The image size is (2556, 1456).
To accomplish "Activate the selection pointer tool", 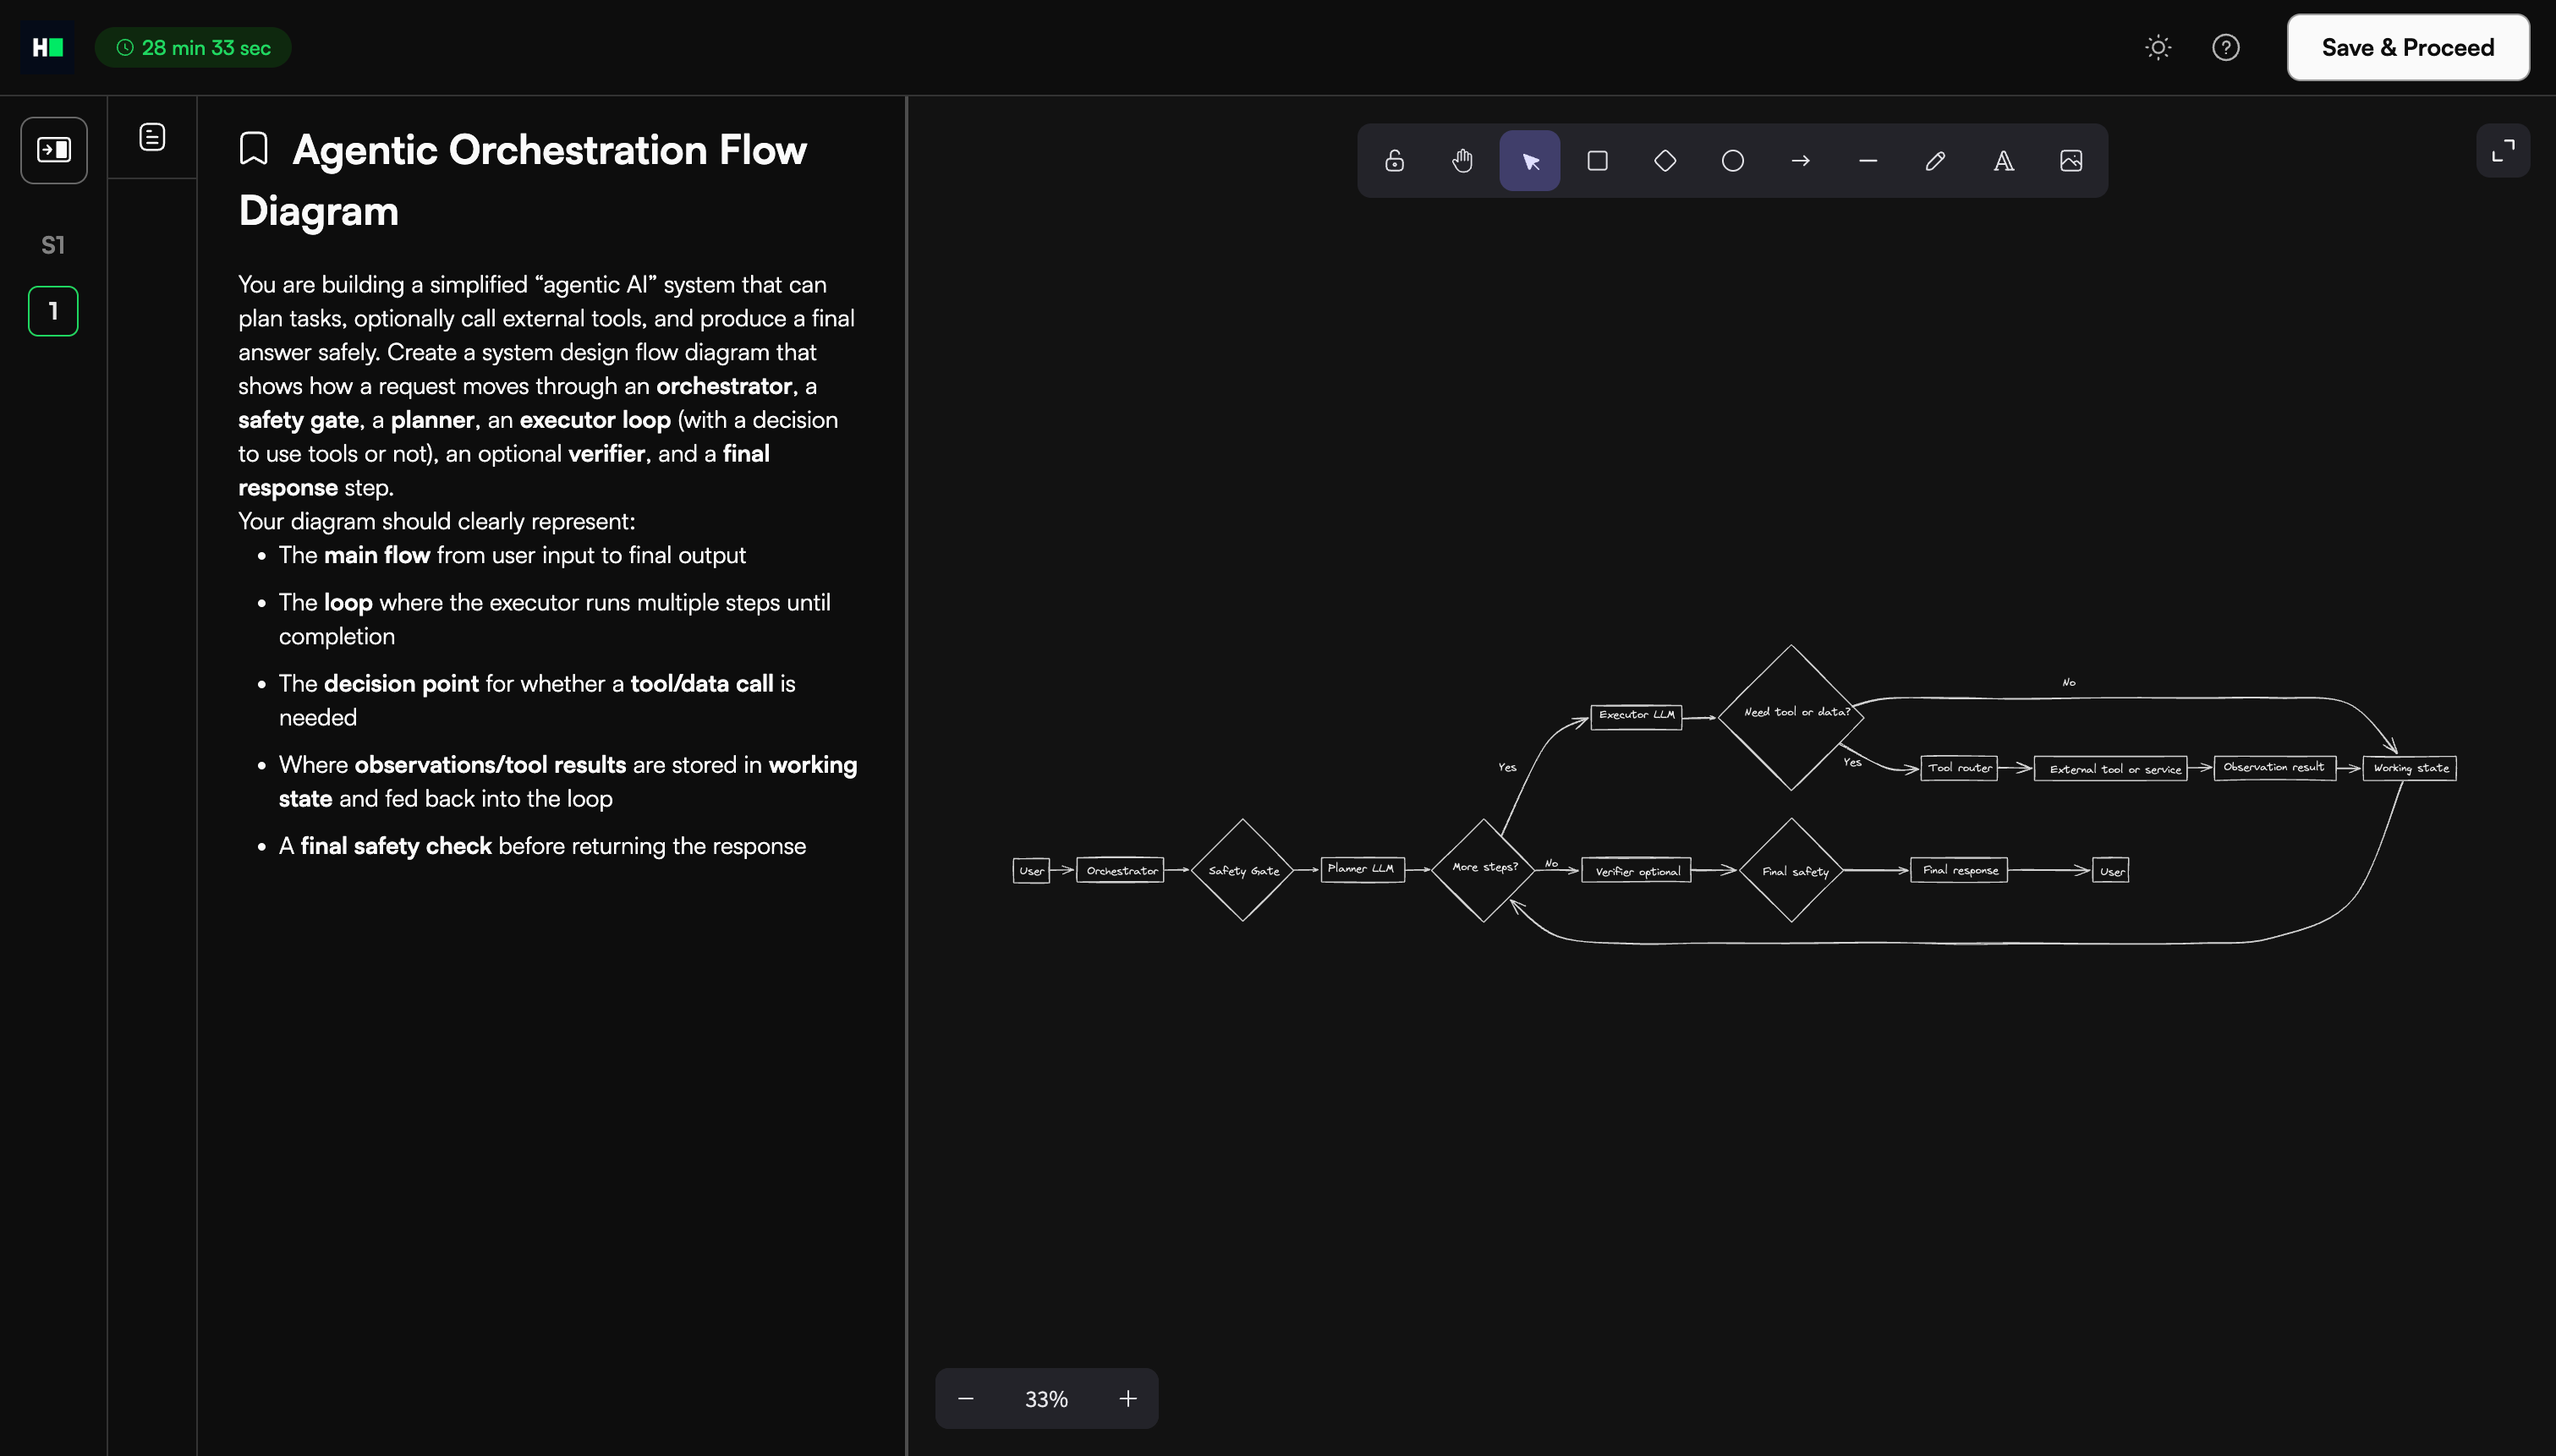I will tap(1529, 161).
